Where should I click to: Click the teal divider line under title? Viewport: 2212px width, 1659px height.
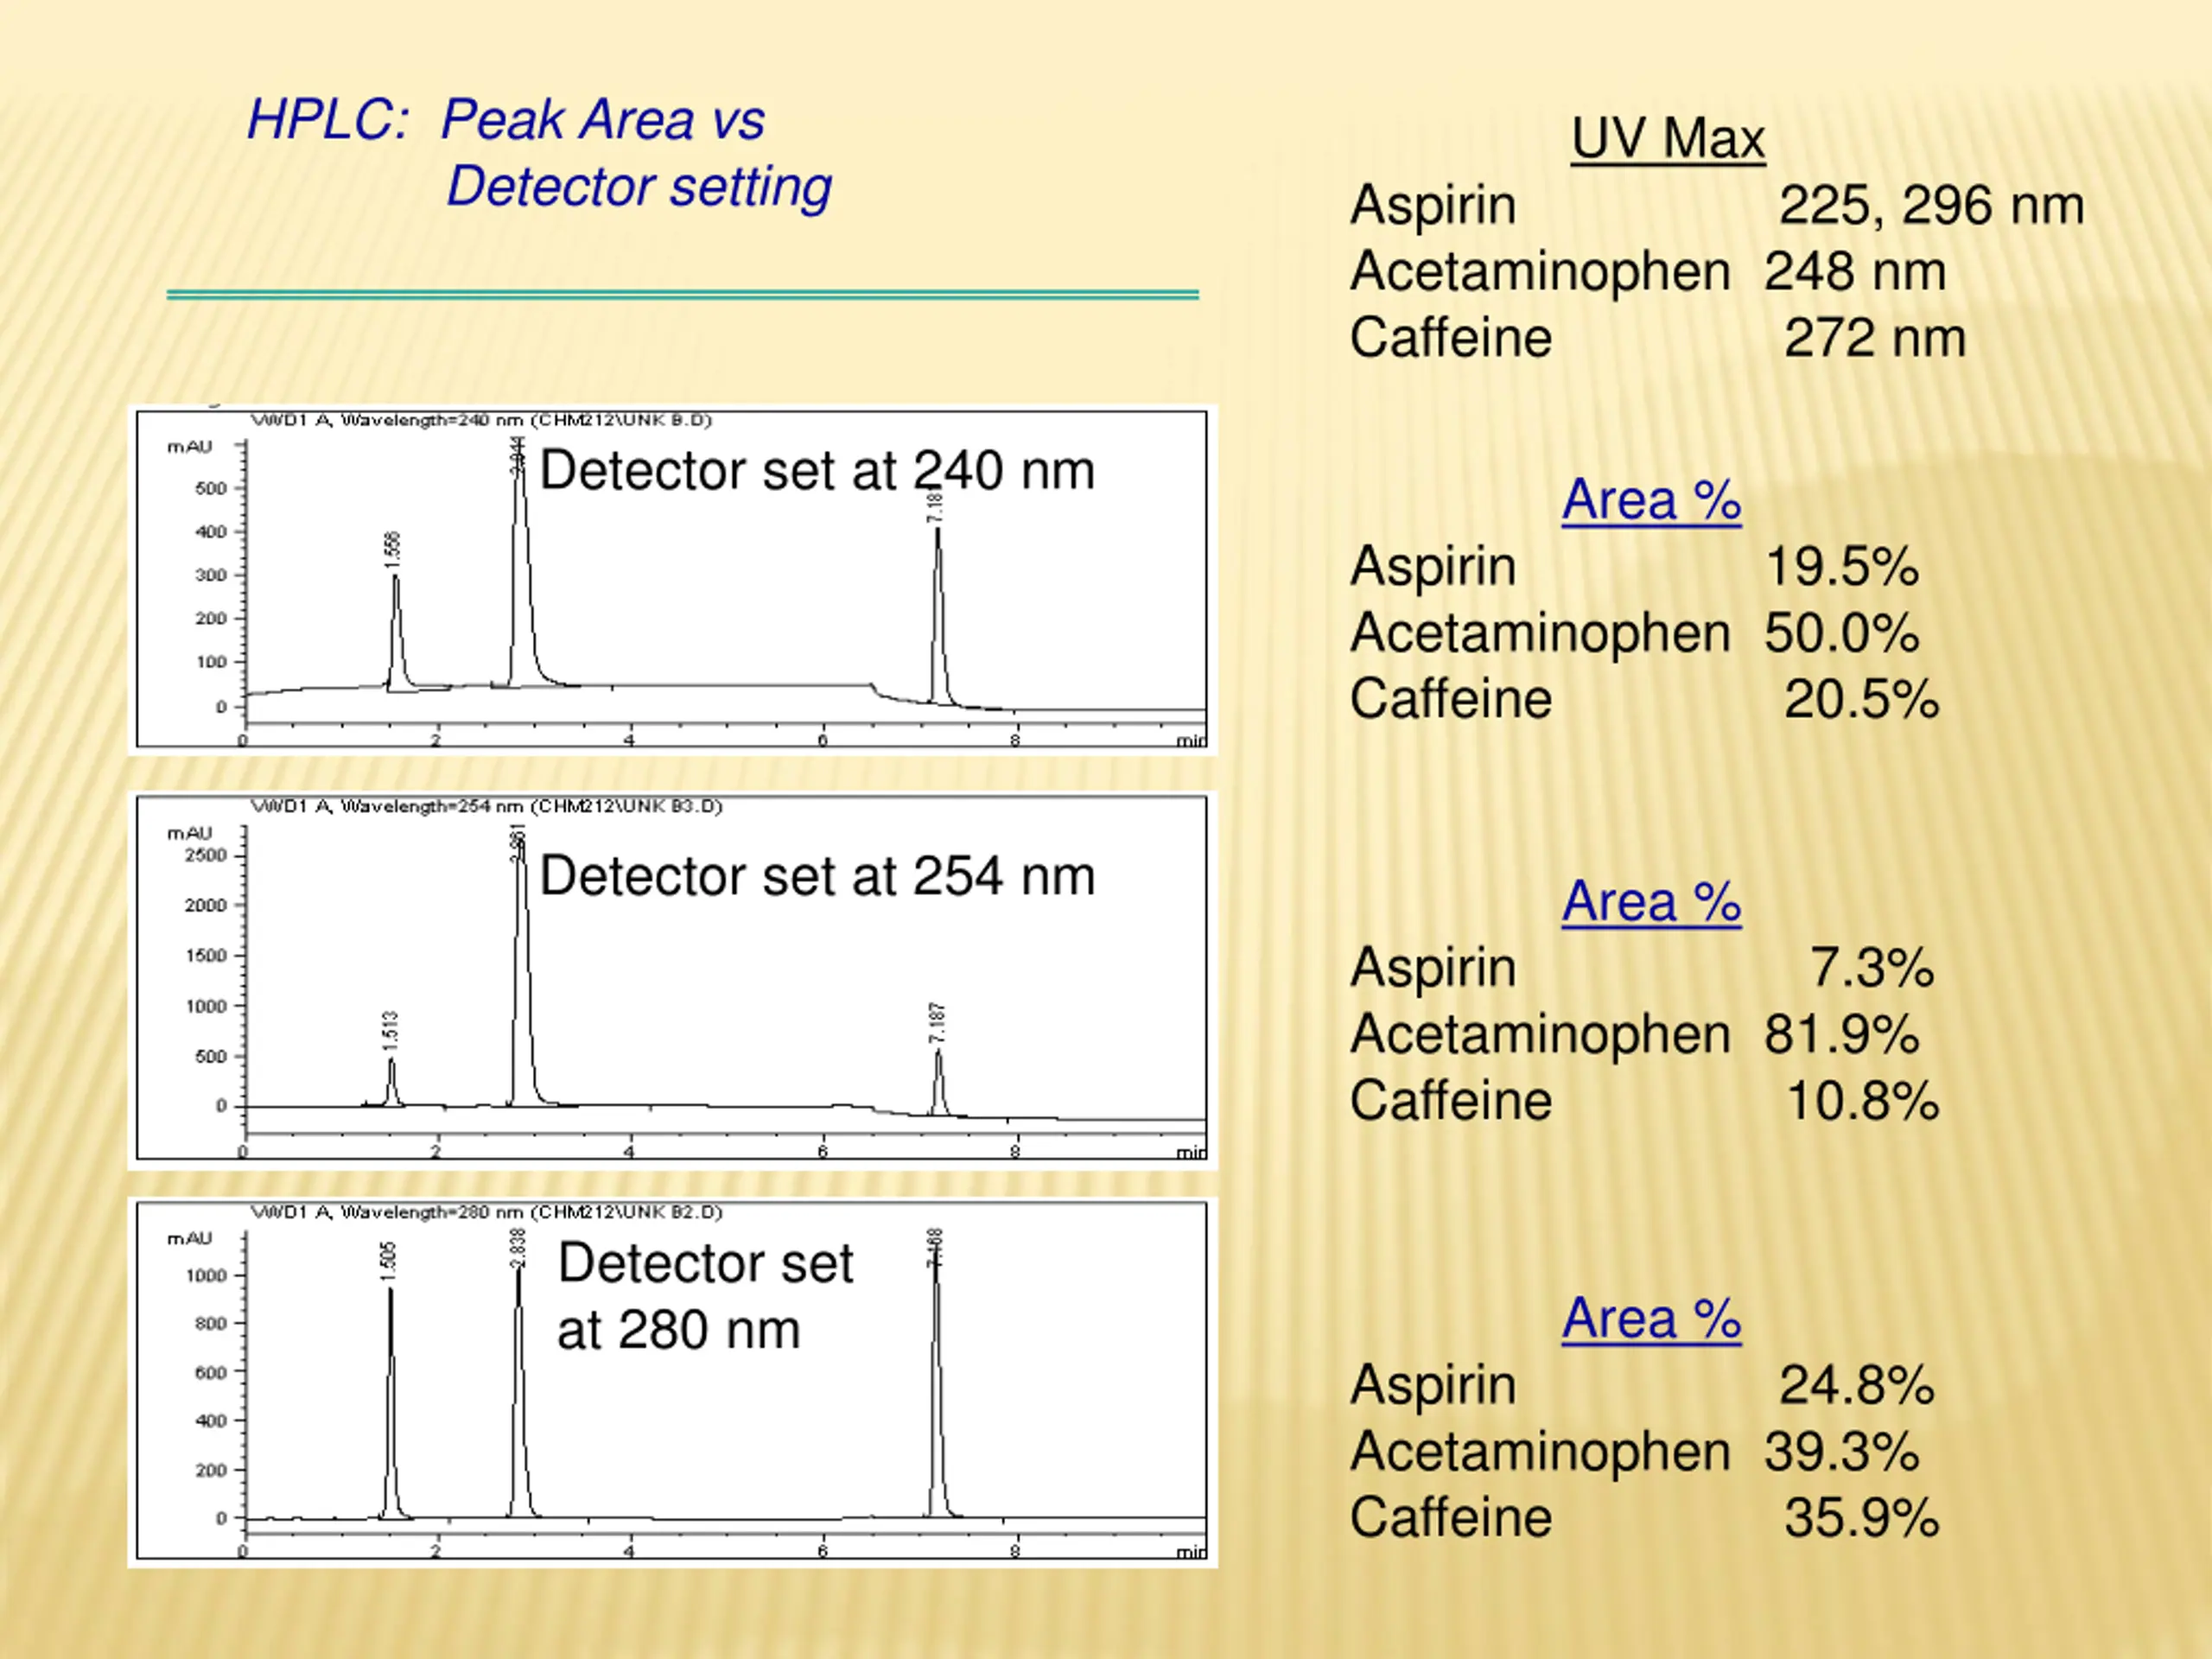(x=682, y=294)
